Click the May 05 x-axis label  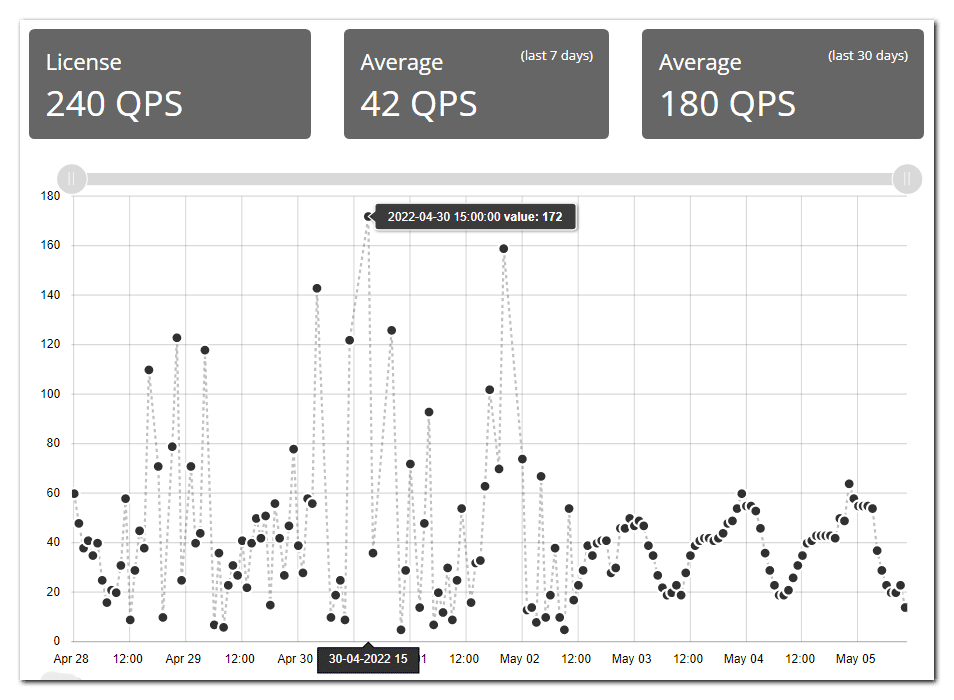pyautogui.click(x=856, y=659)
